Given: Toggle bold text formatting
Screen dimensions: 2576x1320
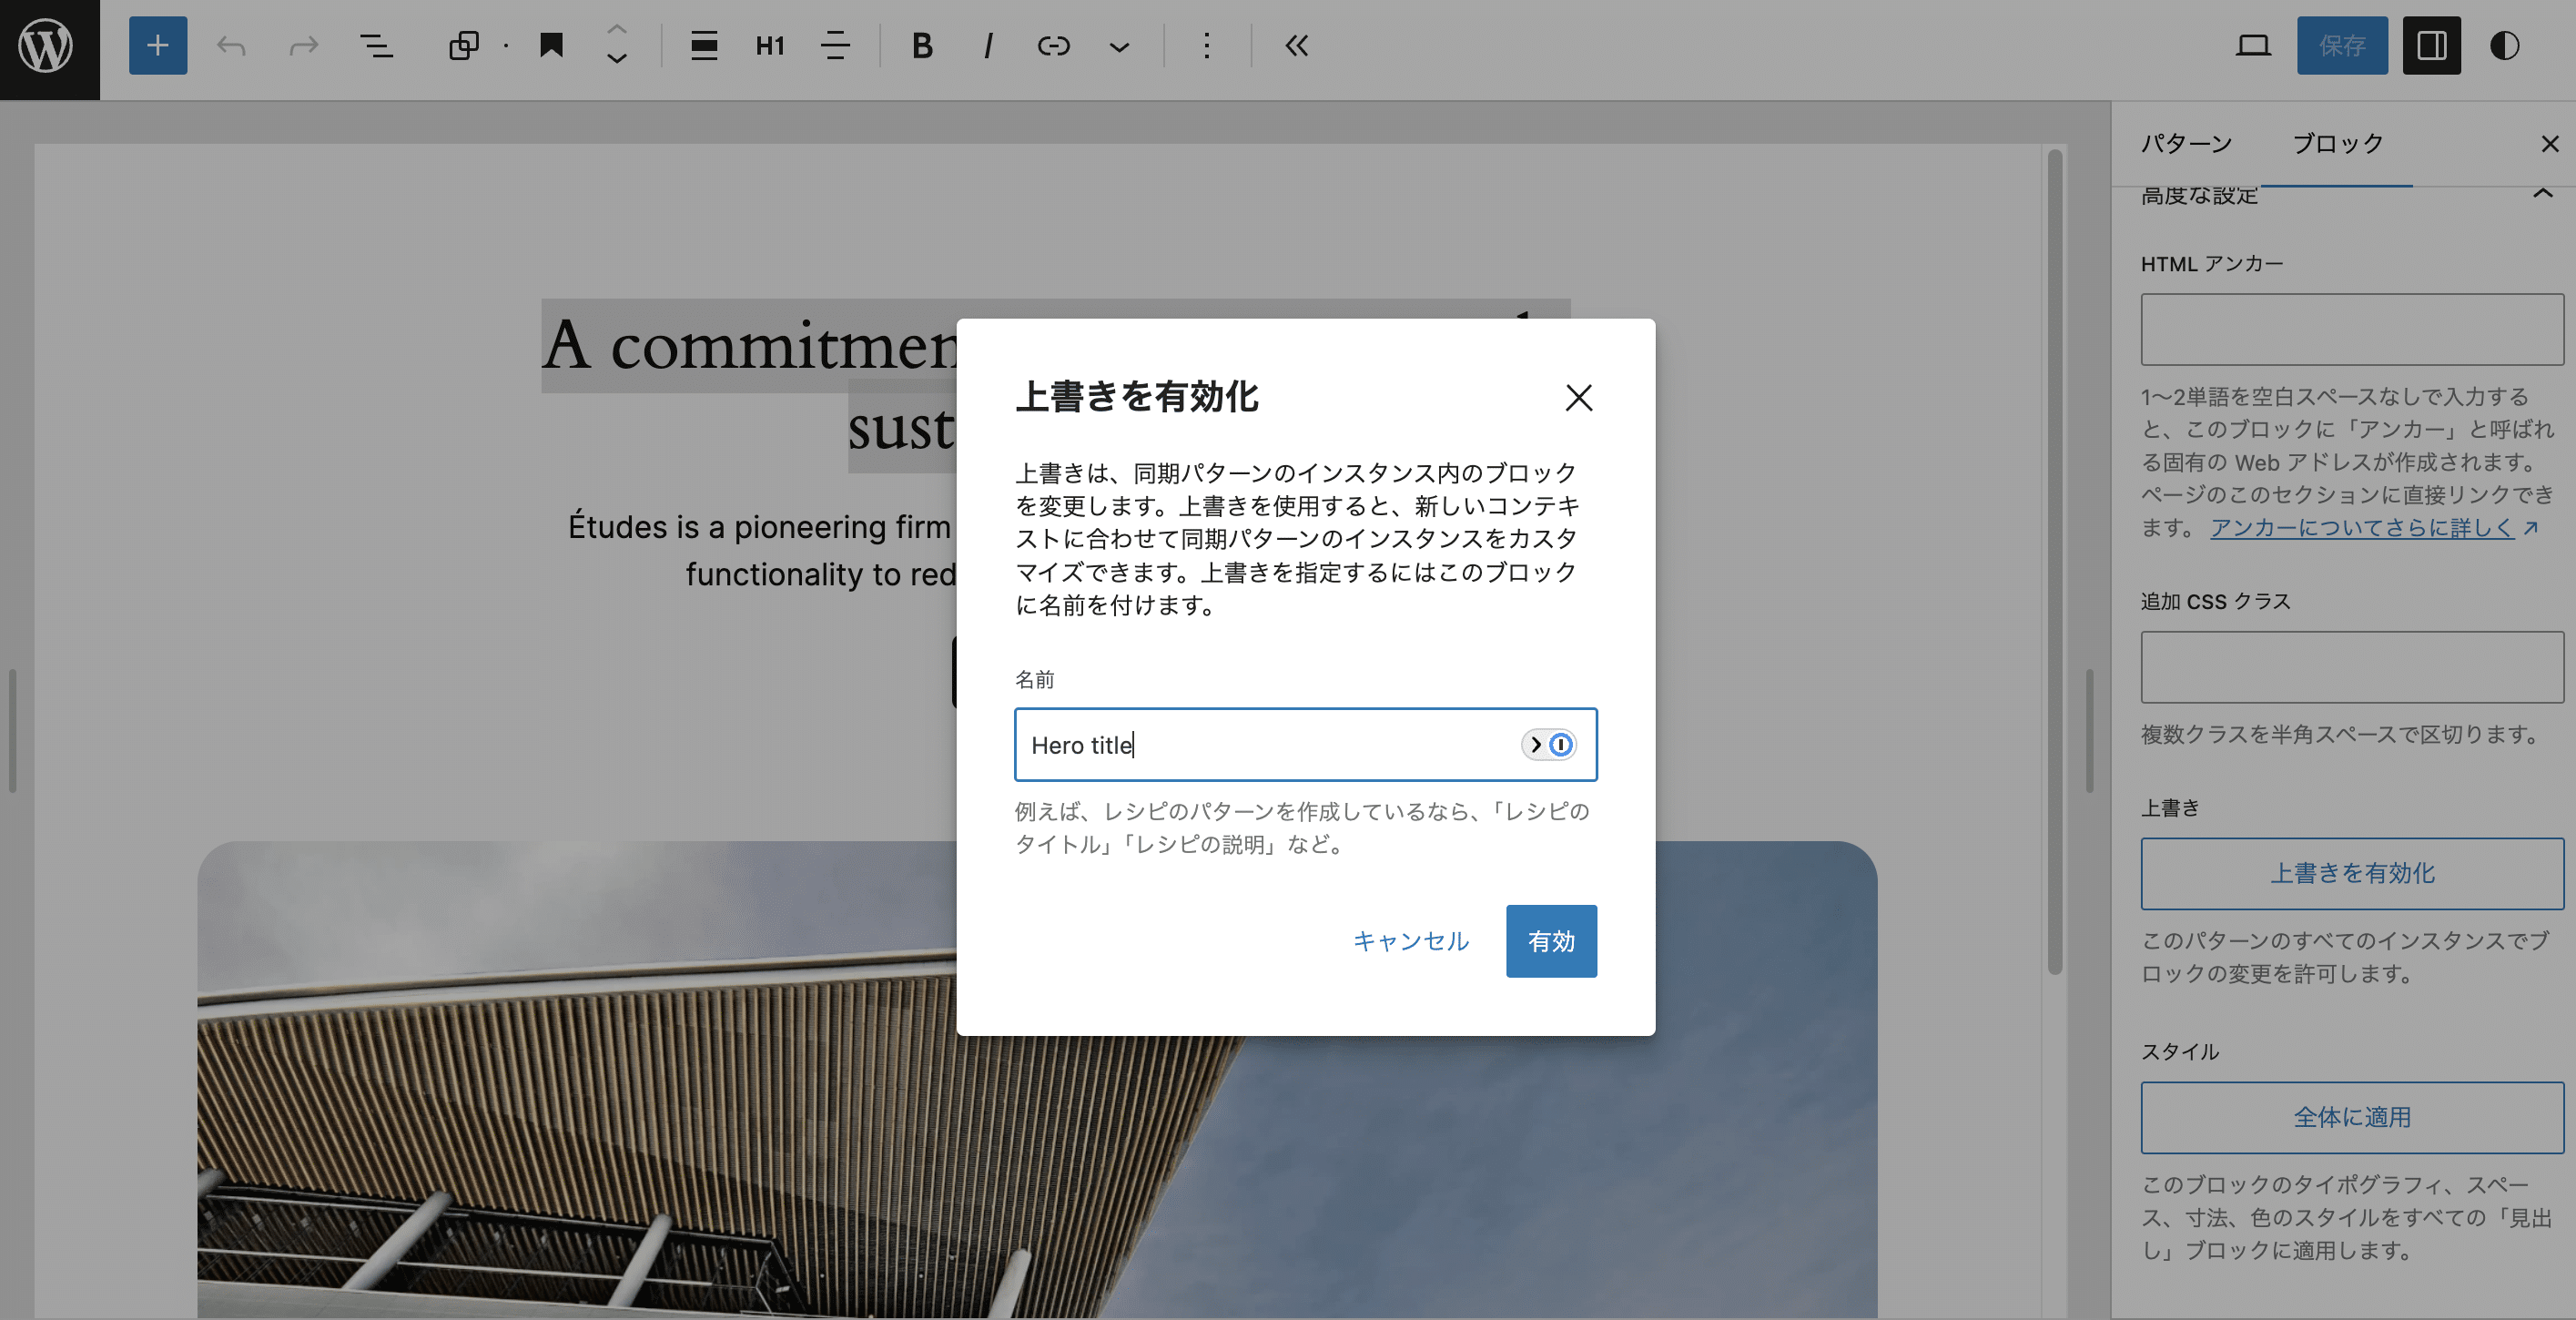Looking at the screenshot, I should pyautogui.click(x=922, y=46).
